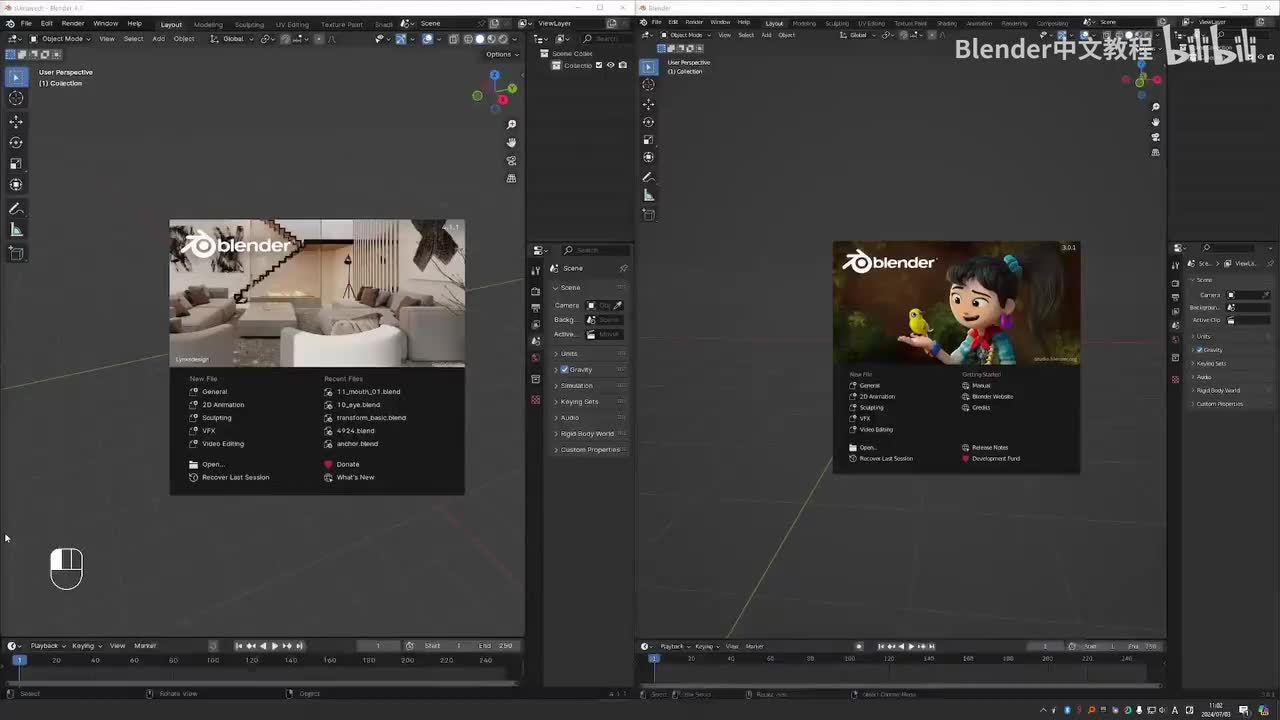
Task: Open recent file 11_mouth_01.blend
Action: [368, 392]
